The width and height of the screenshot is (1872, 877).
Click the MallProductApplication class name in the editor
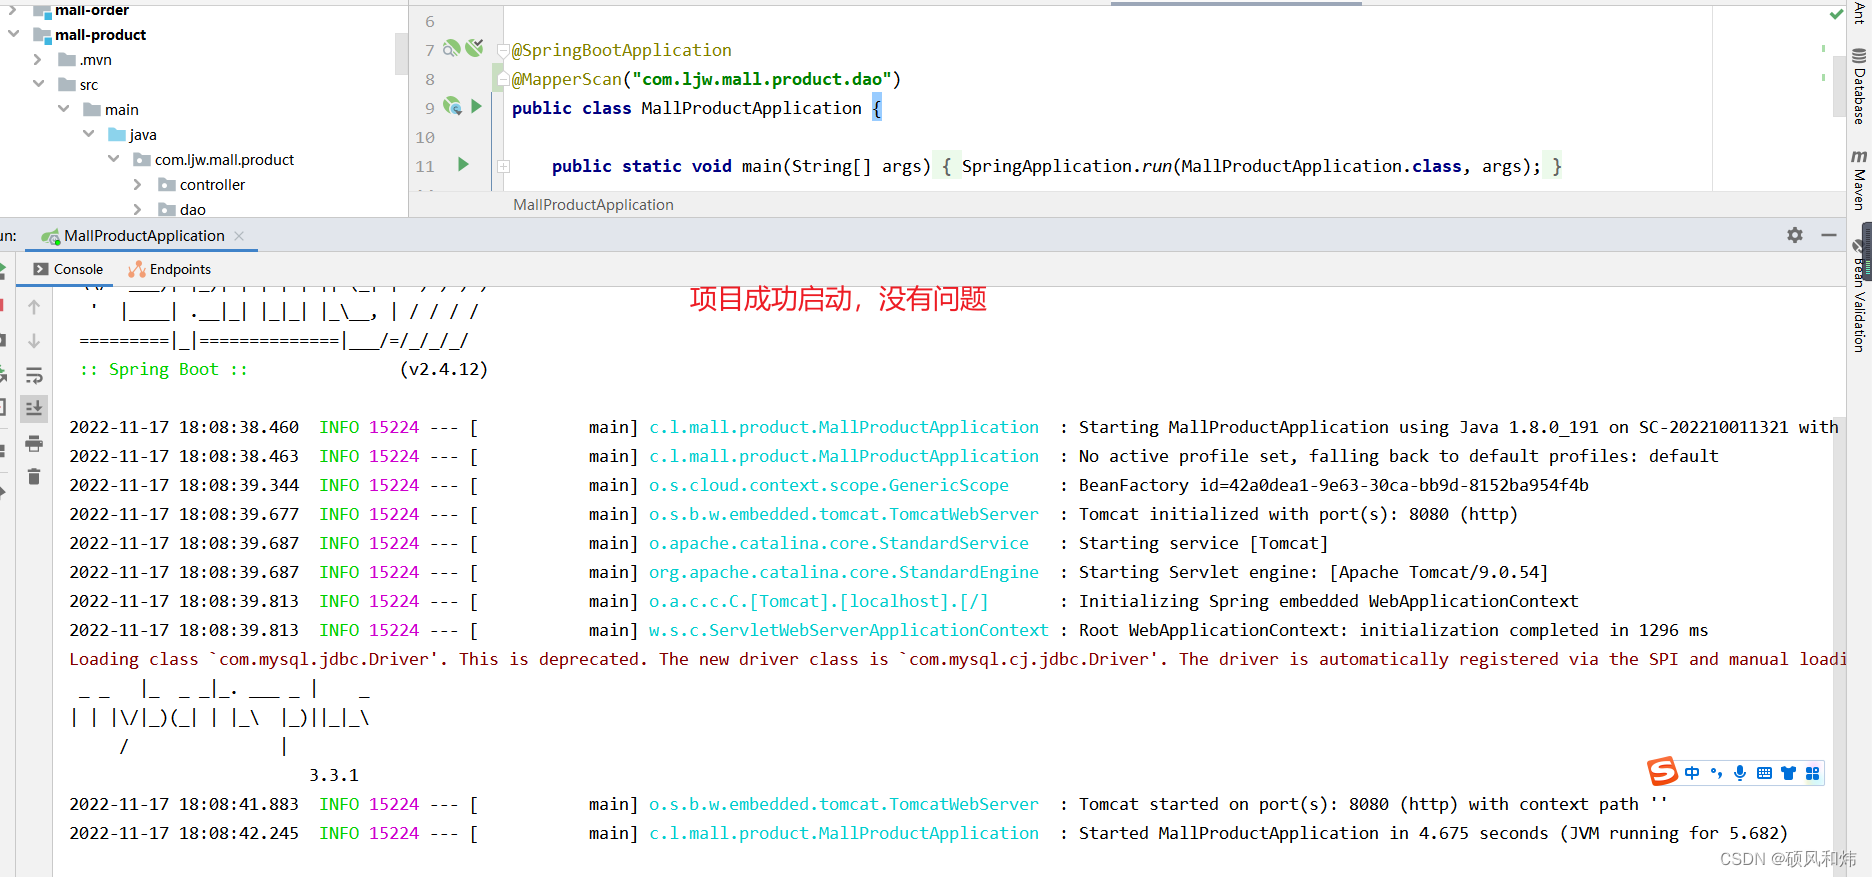(751, 108)
